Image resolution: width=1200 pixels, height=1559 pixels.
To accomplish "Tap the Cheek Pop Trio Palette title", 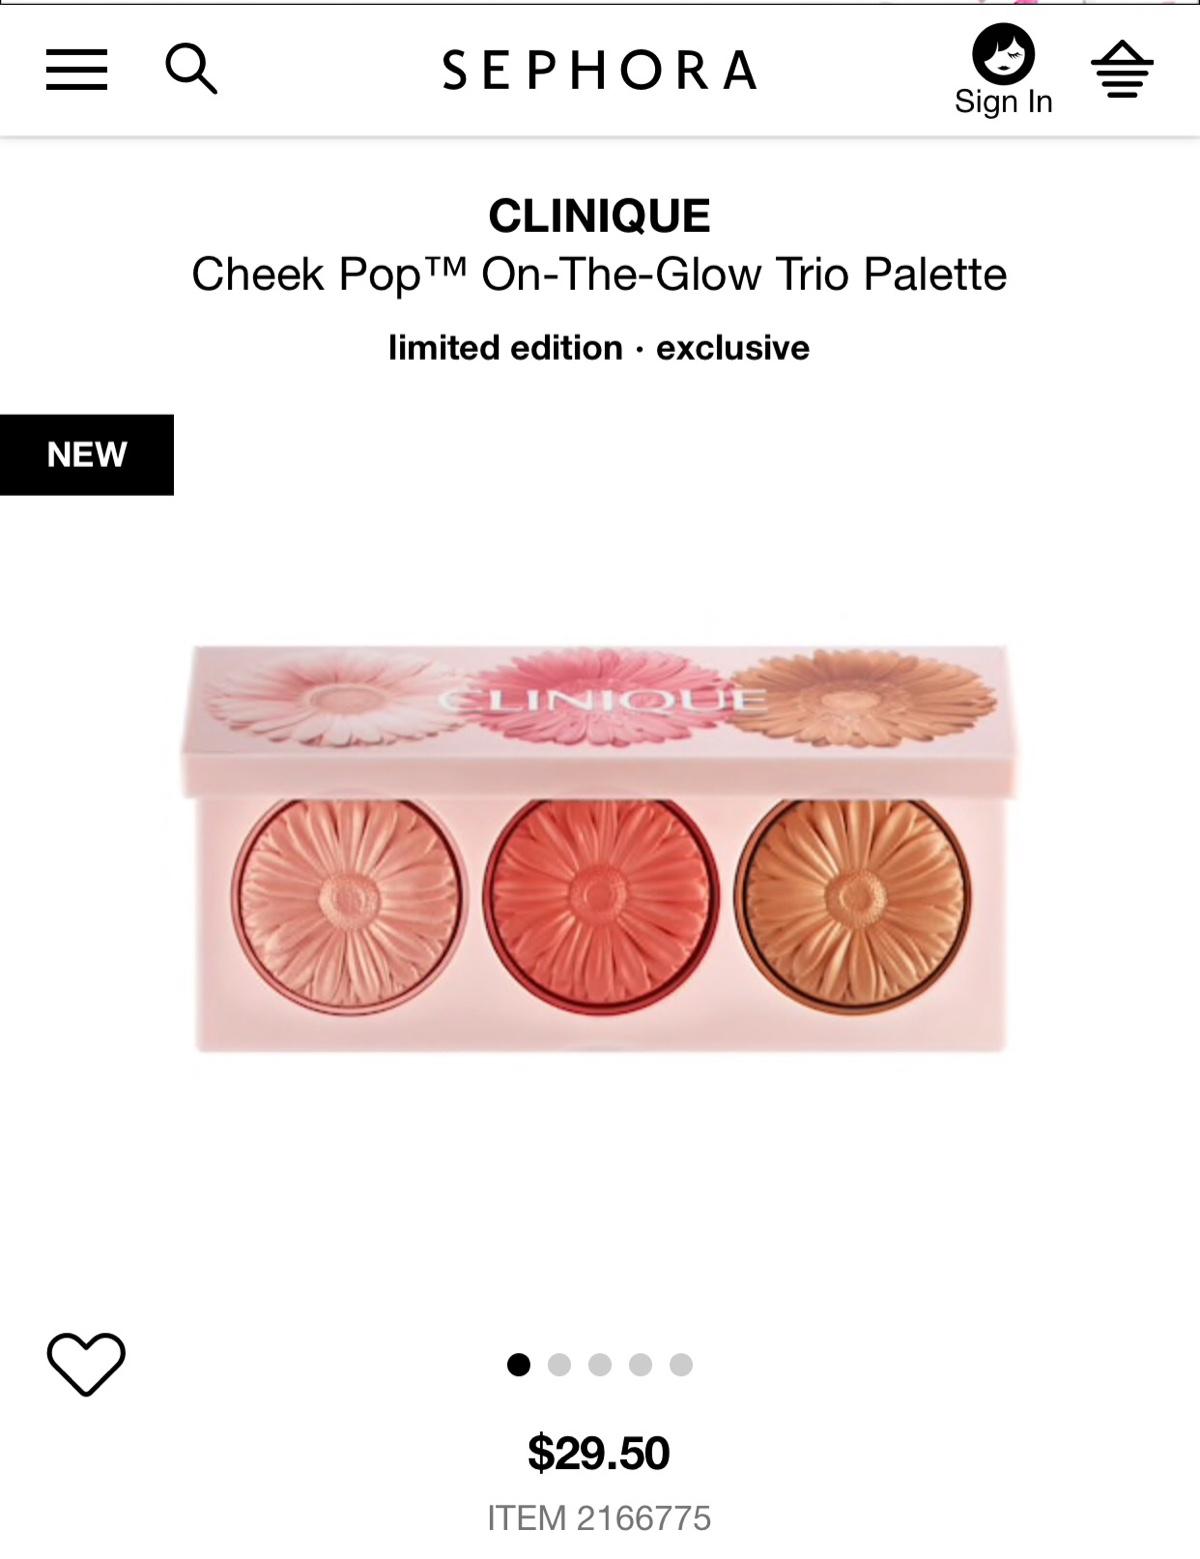I will 599,275.
